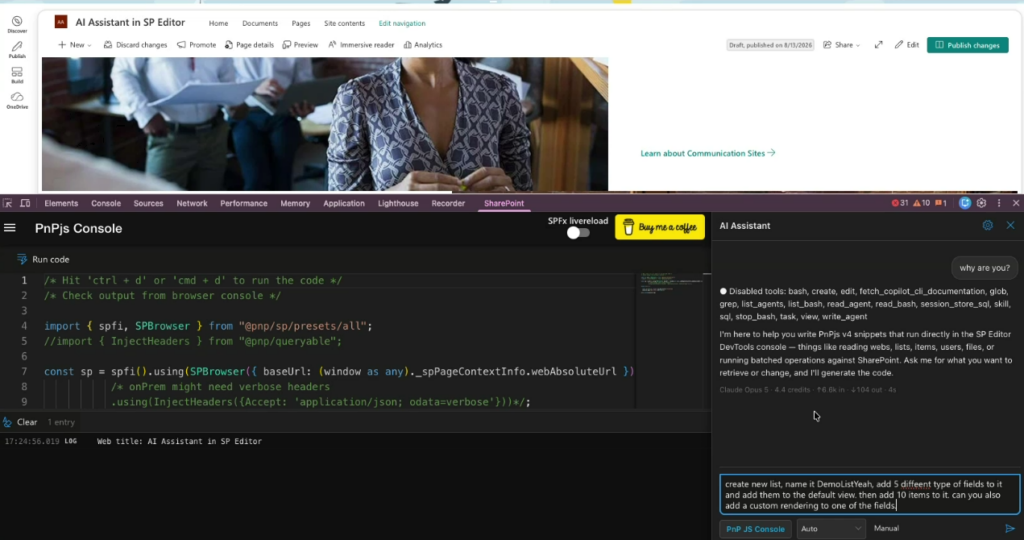Click Promote in the command bar
Image resolution: width=1024 pixels, height=540 pixels.
[x=197, y=45]
